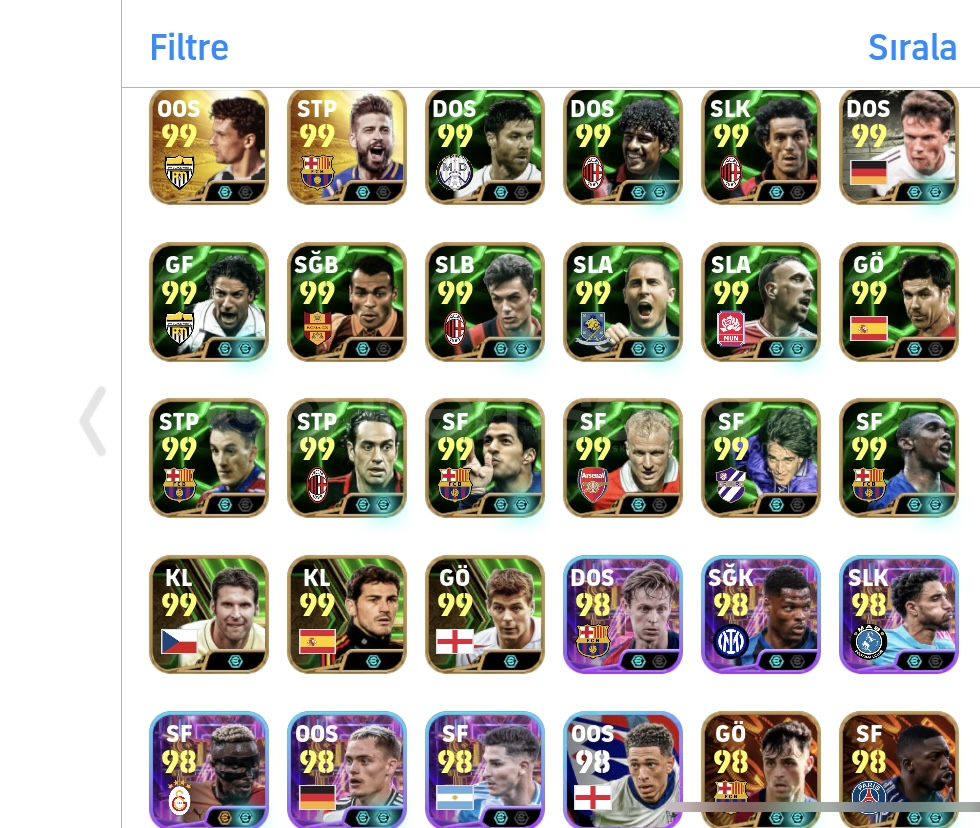Choose the OOS 98 England flag card

point(622,770)
